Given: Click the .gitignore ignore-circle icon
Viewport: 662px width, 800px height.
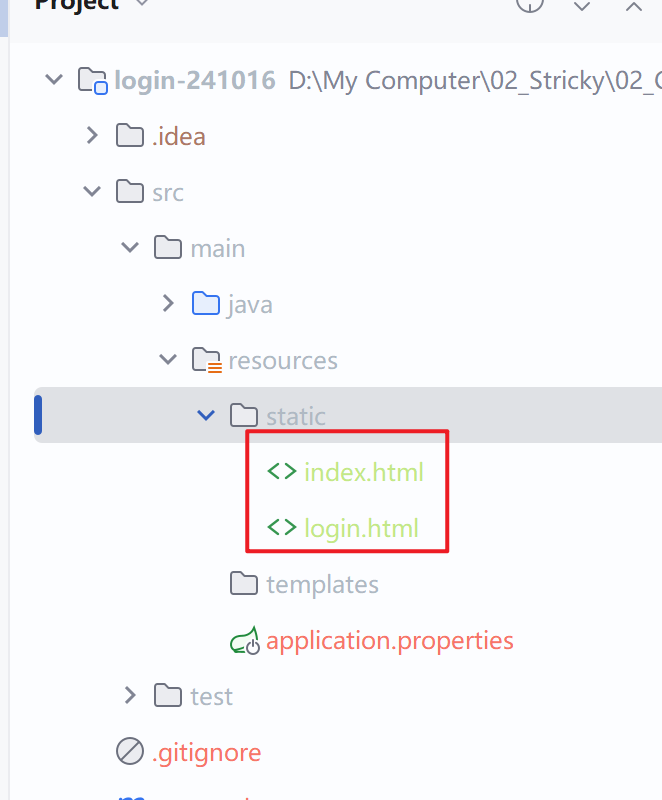Looking at the screenshot, I should (x=130, y=752).
